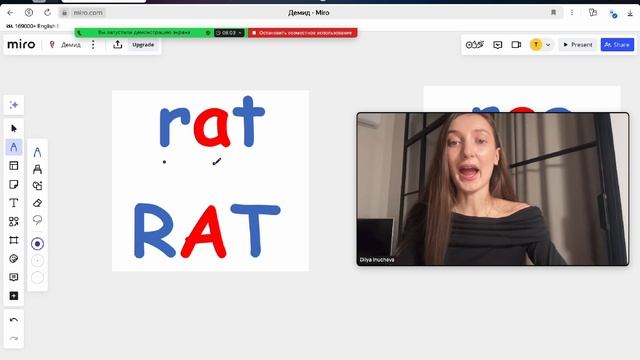
Task: Open the Shapes and lines tool
Action: tap(13, 221)
